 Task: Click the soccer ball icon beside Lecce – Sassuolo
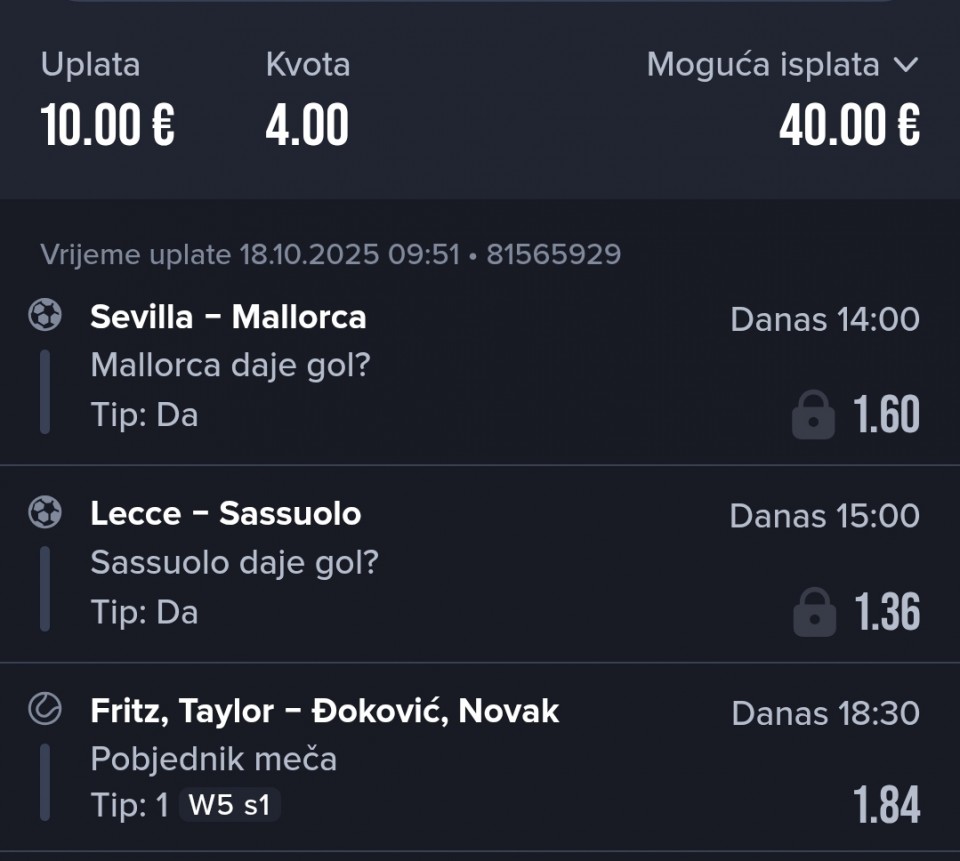click(45, 513)
